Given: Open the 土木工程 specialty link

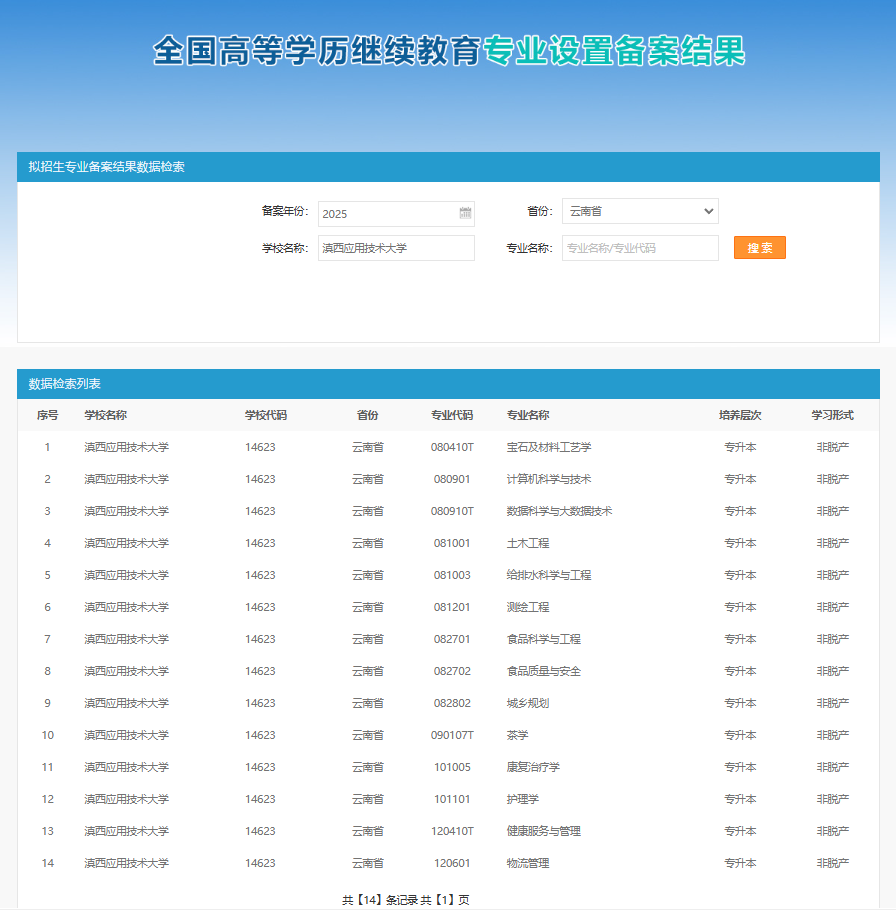Looking at the screenshot, I should tap(530, 543).
